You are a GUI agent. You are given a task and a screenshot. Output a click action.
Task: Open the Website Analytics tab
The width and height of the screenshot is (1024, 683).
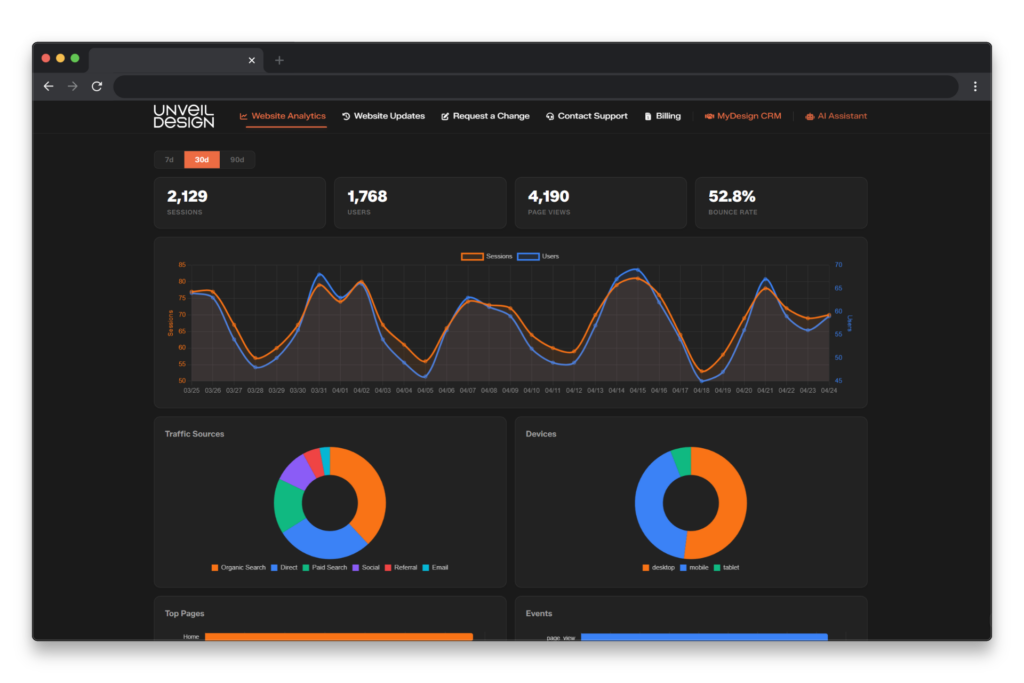[x=283, y=116]
